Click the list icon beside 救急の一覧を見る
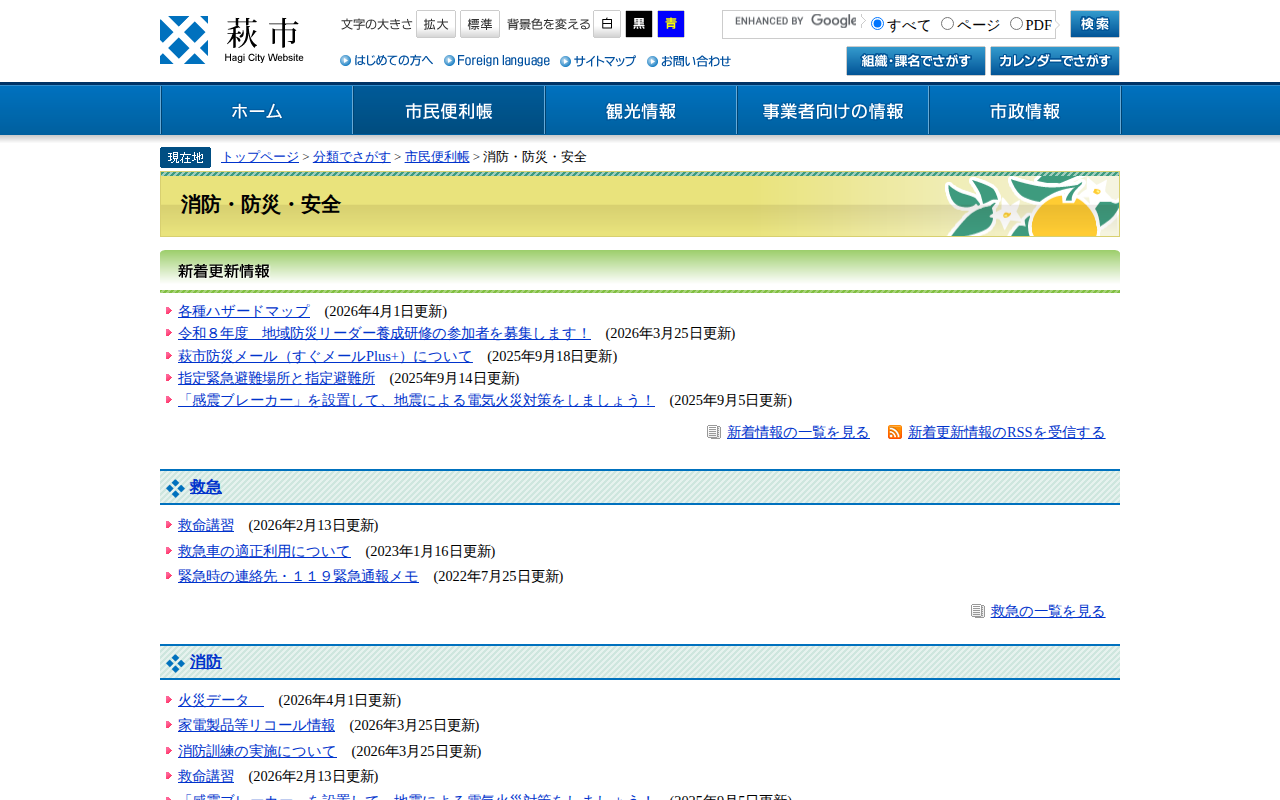The height and width of the screenshot is (800, 1280). point(978,611)
